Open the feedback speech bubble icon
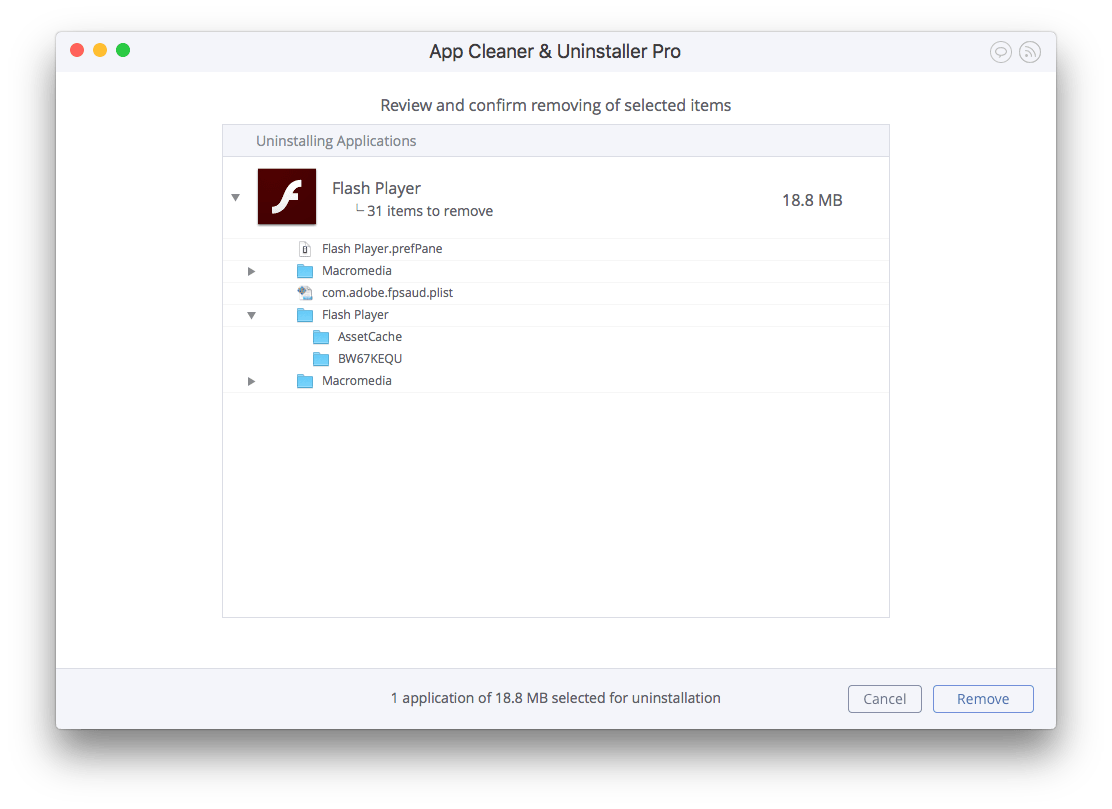The image size is (1112, 809). click(x=1001, y=51)
